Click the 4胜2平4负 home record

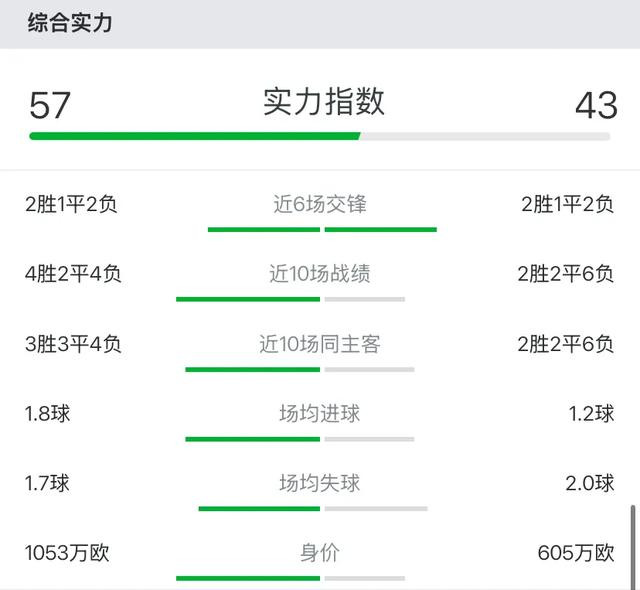[x=73, y=273]
